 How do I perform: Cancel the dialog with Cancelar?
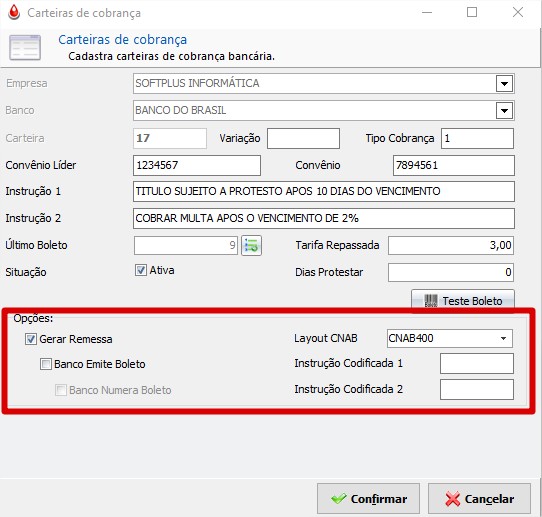[479, 499]
